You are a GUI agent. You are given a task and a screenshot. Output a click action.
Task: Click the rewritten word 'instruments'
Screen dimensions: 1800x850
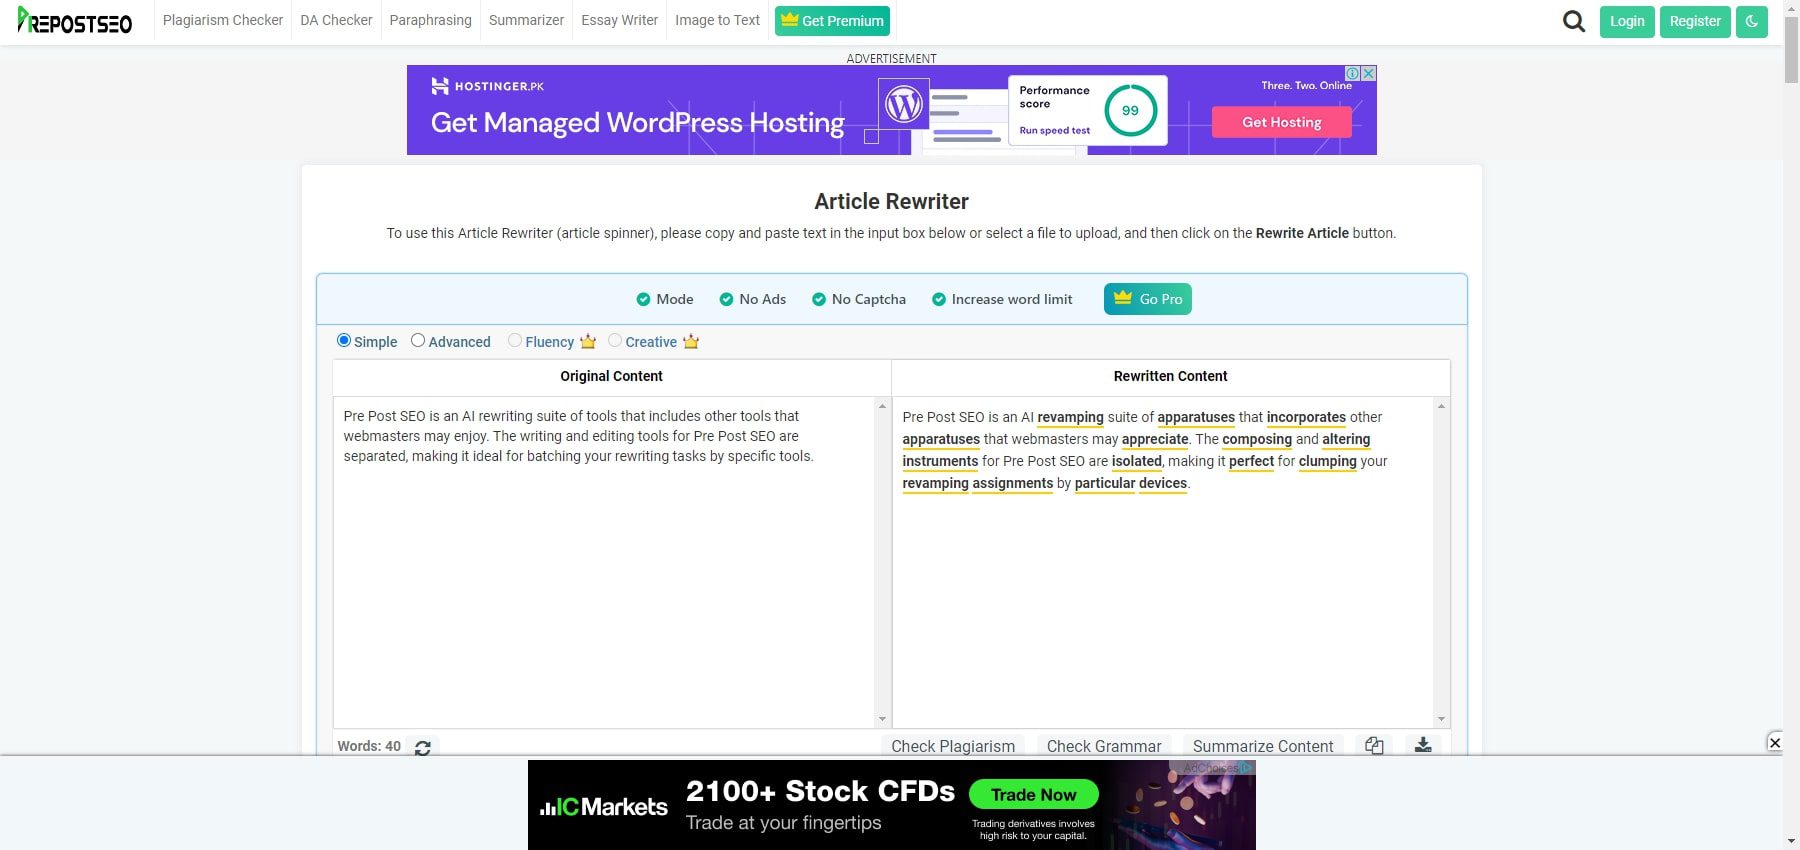[x=940, y=461]
